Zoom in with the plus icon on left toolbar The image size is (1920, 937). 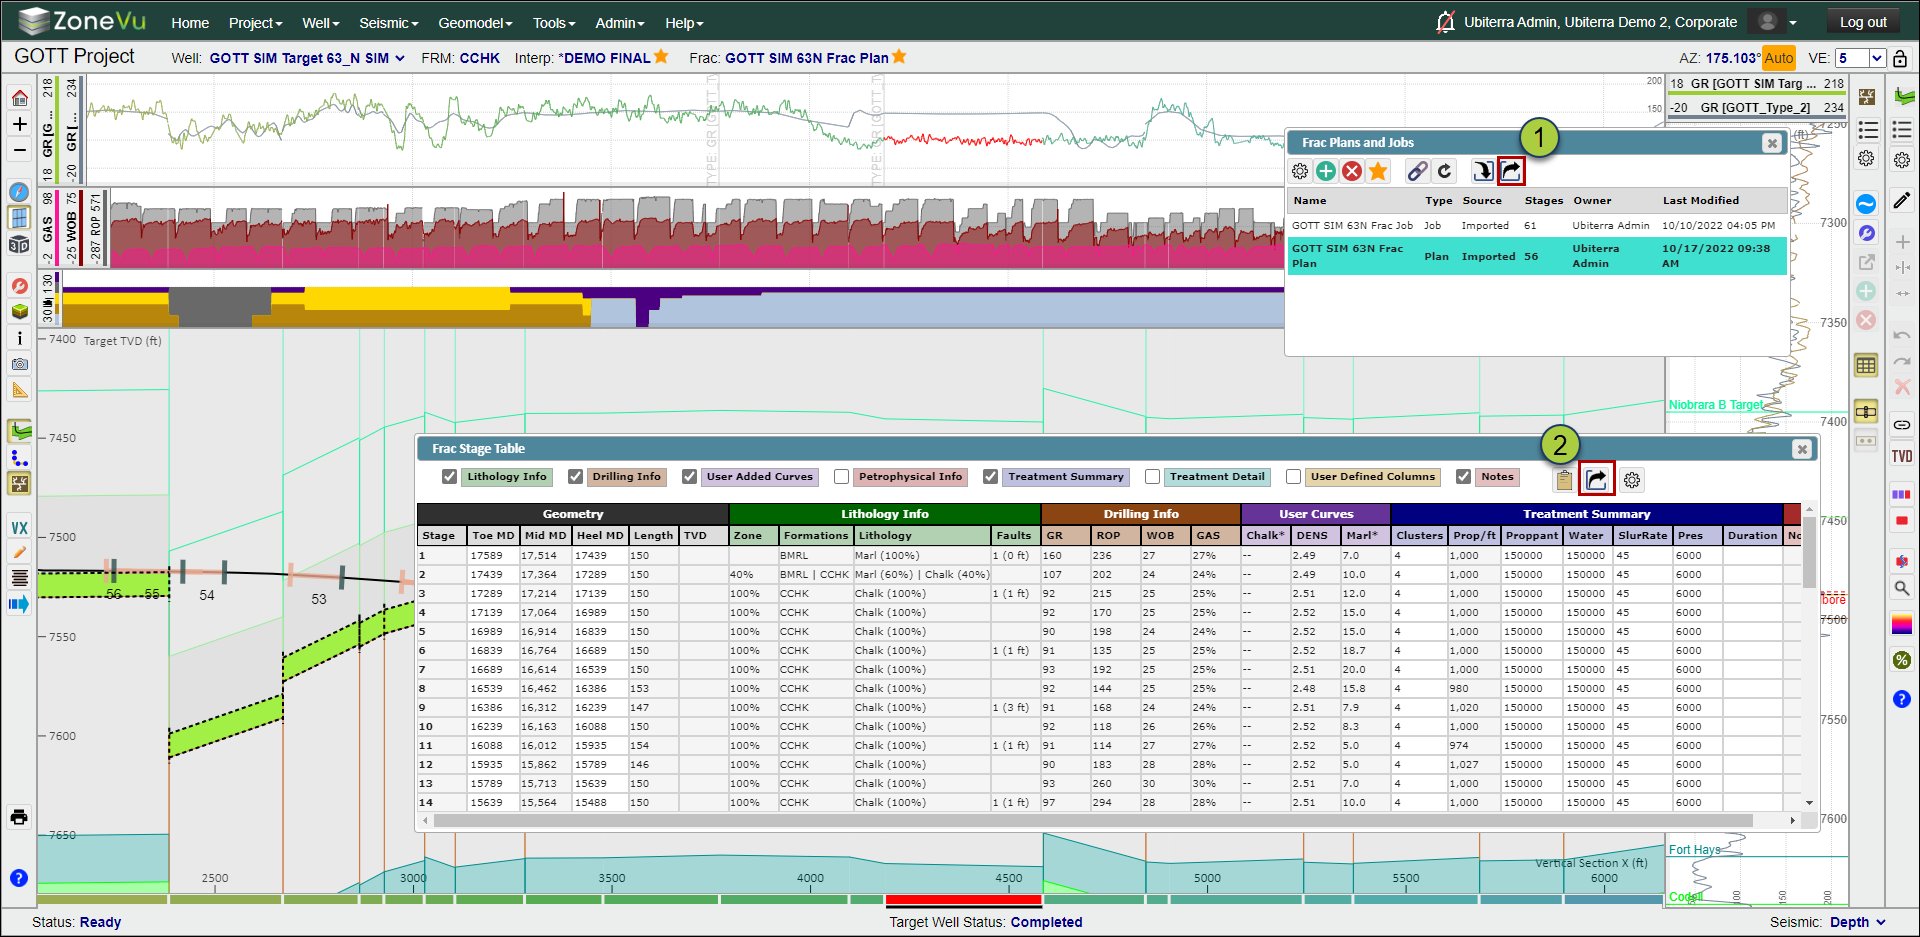[x=19, y=124]
